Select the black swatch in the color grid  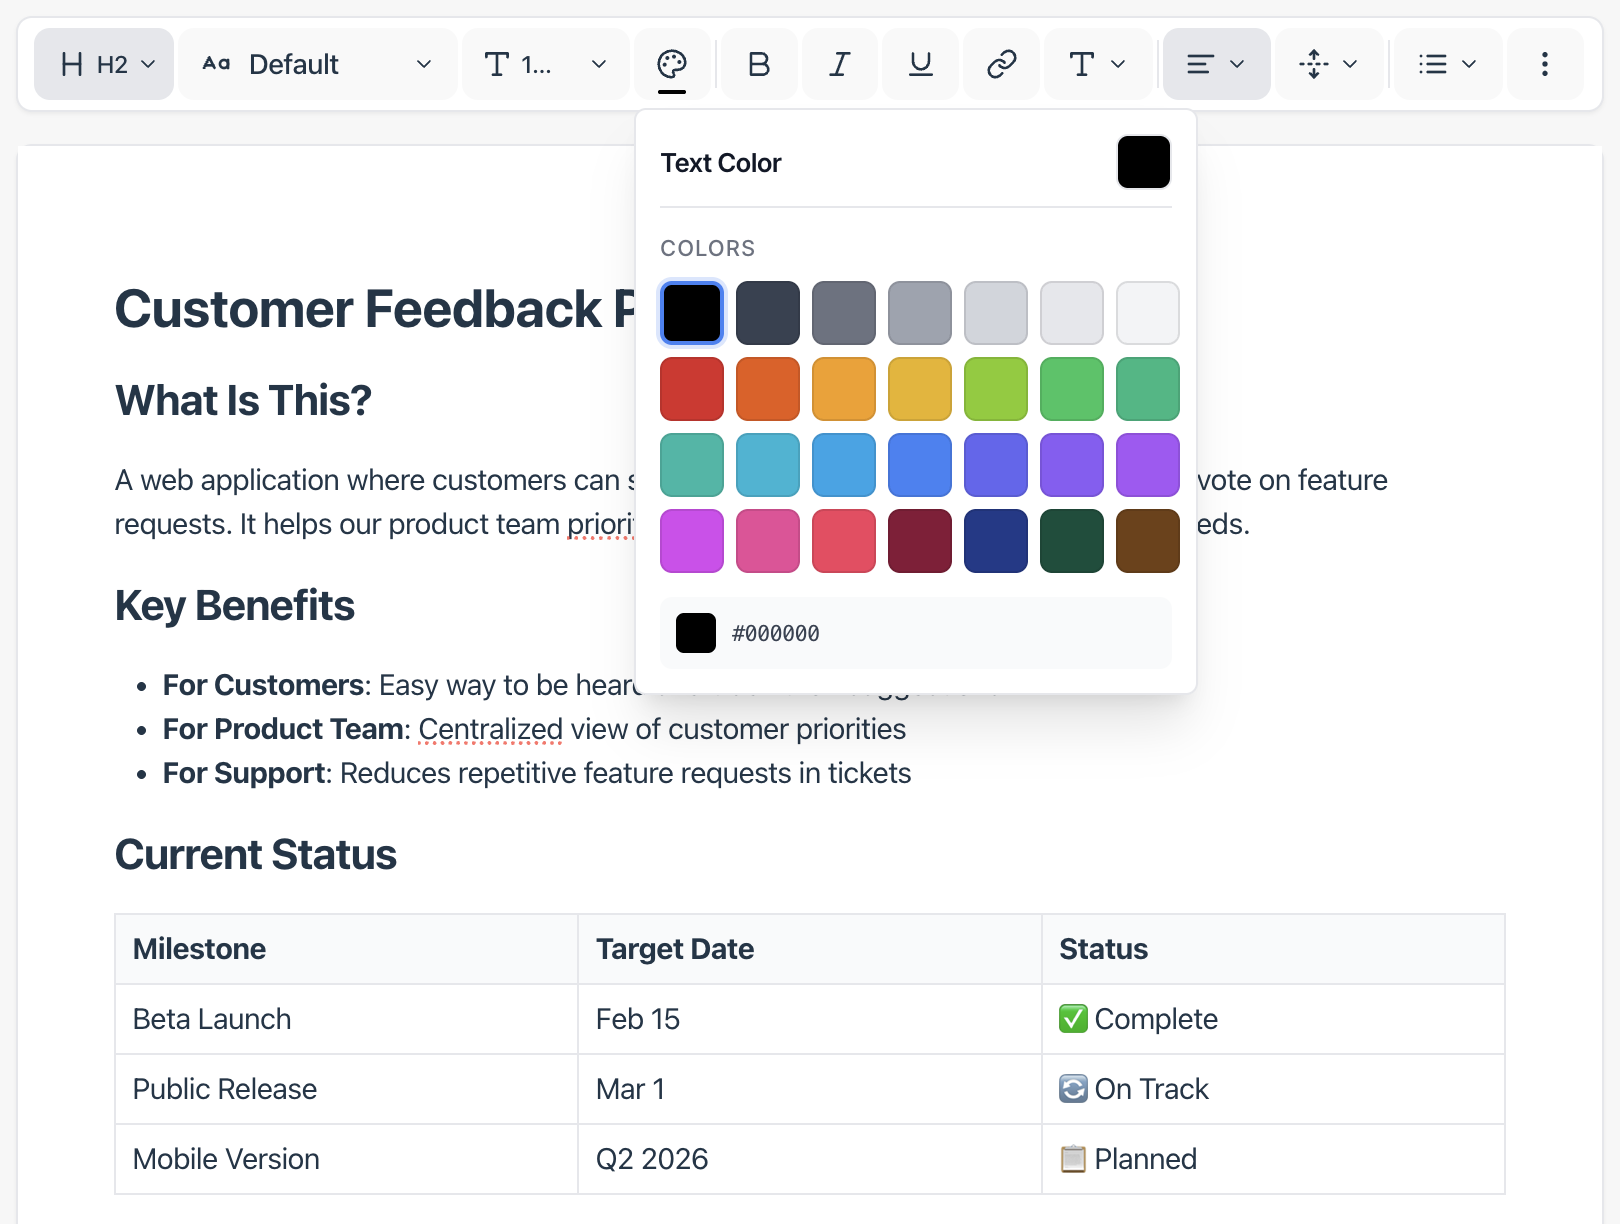click(691, 312)
